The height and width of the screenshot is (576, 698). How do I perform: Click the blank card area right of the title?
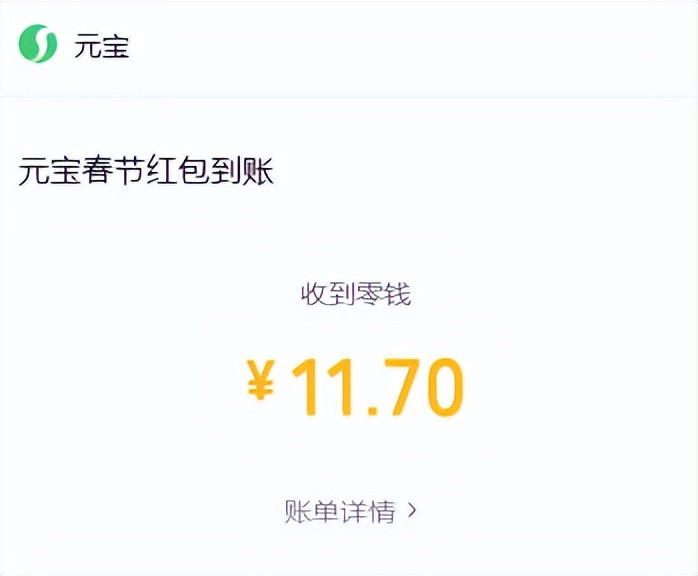[x=480, y=172]
